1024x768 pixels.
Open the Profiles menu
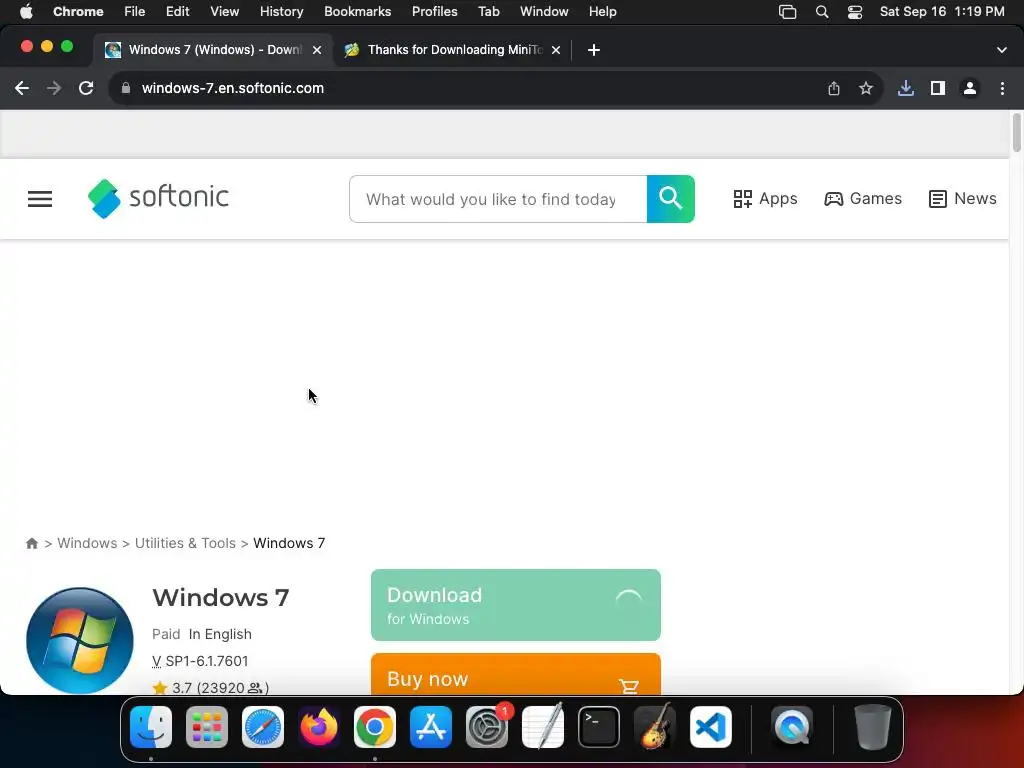pyautogui.click(x=434, y=12)
